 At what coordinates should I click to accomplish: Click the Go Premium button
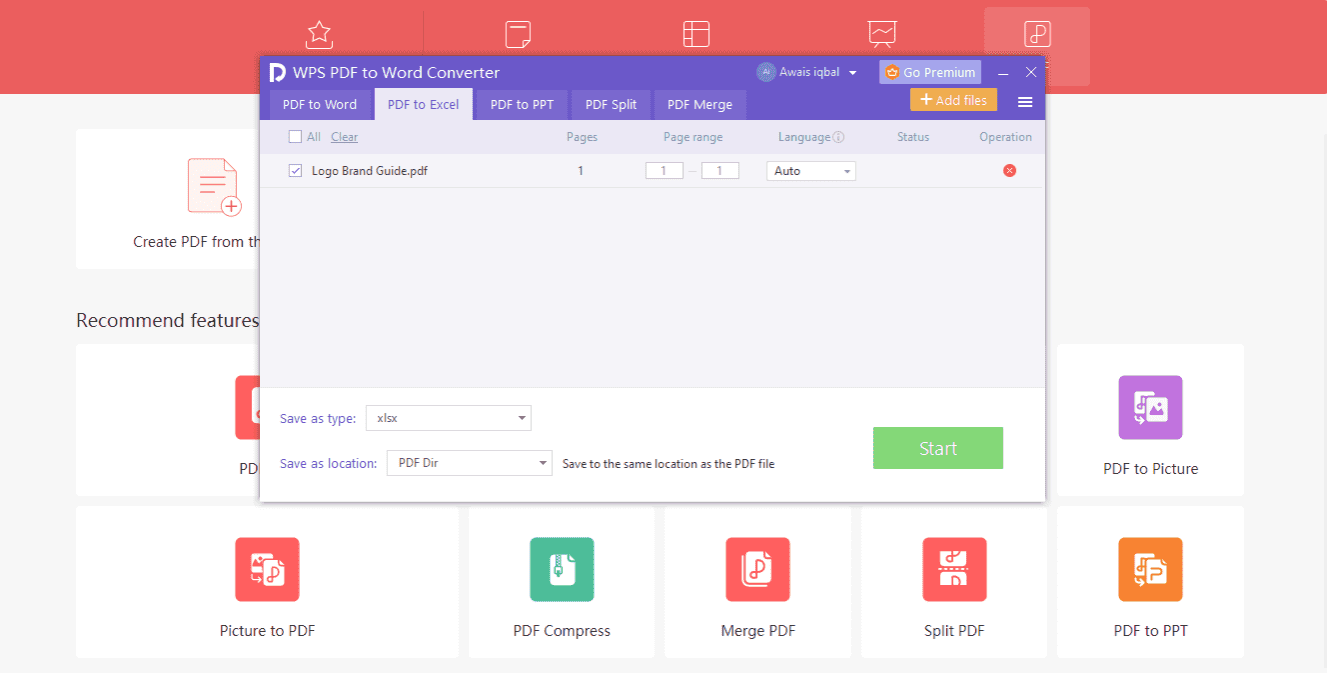[930, 72]
